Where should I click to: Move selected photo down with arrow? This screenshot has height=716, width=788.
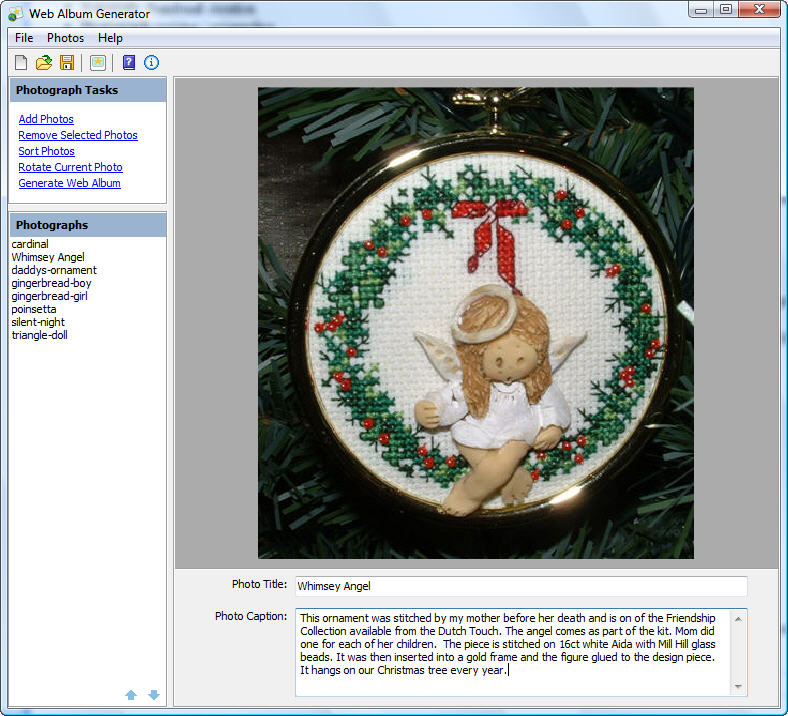coord(154,695)
